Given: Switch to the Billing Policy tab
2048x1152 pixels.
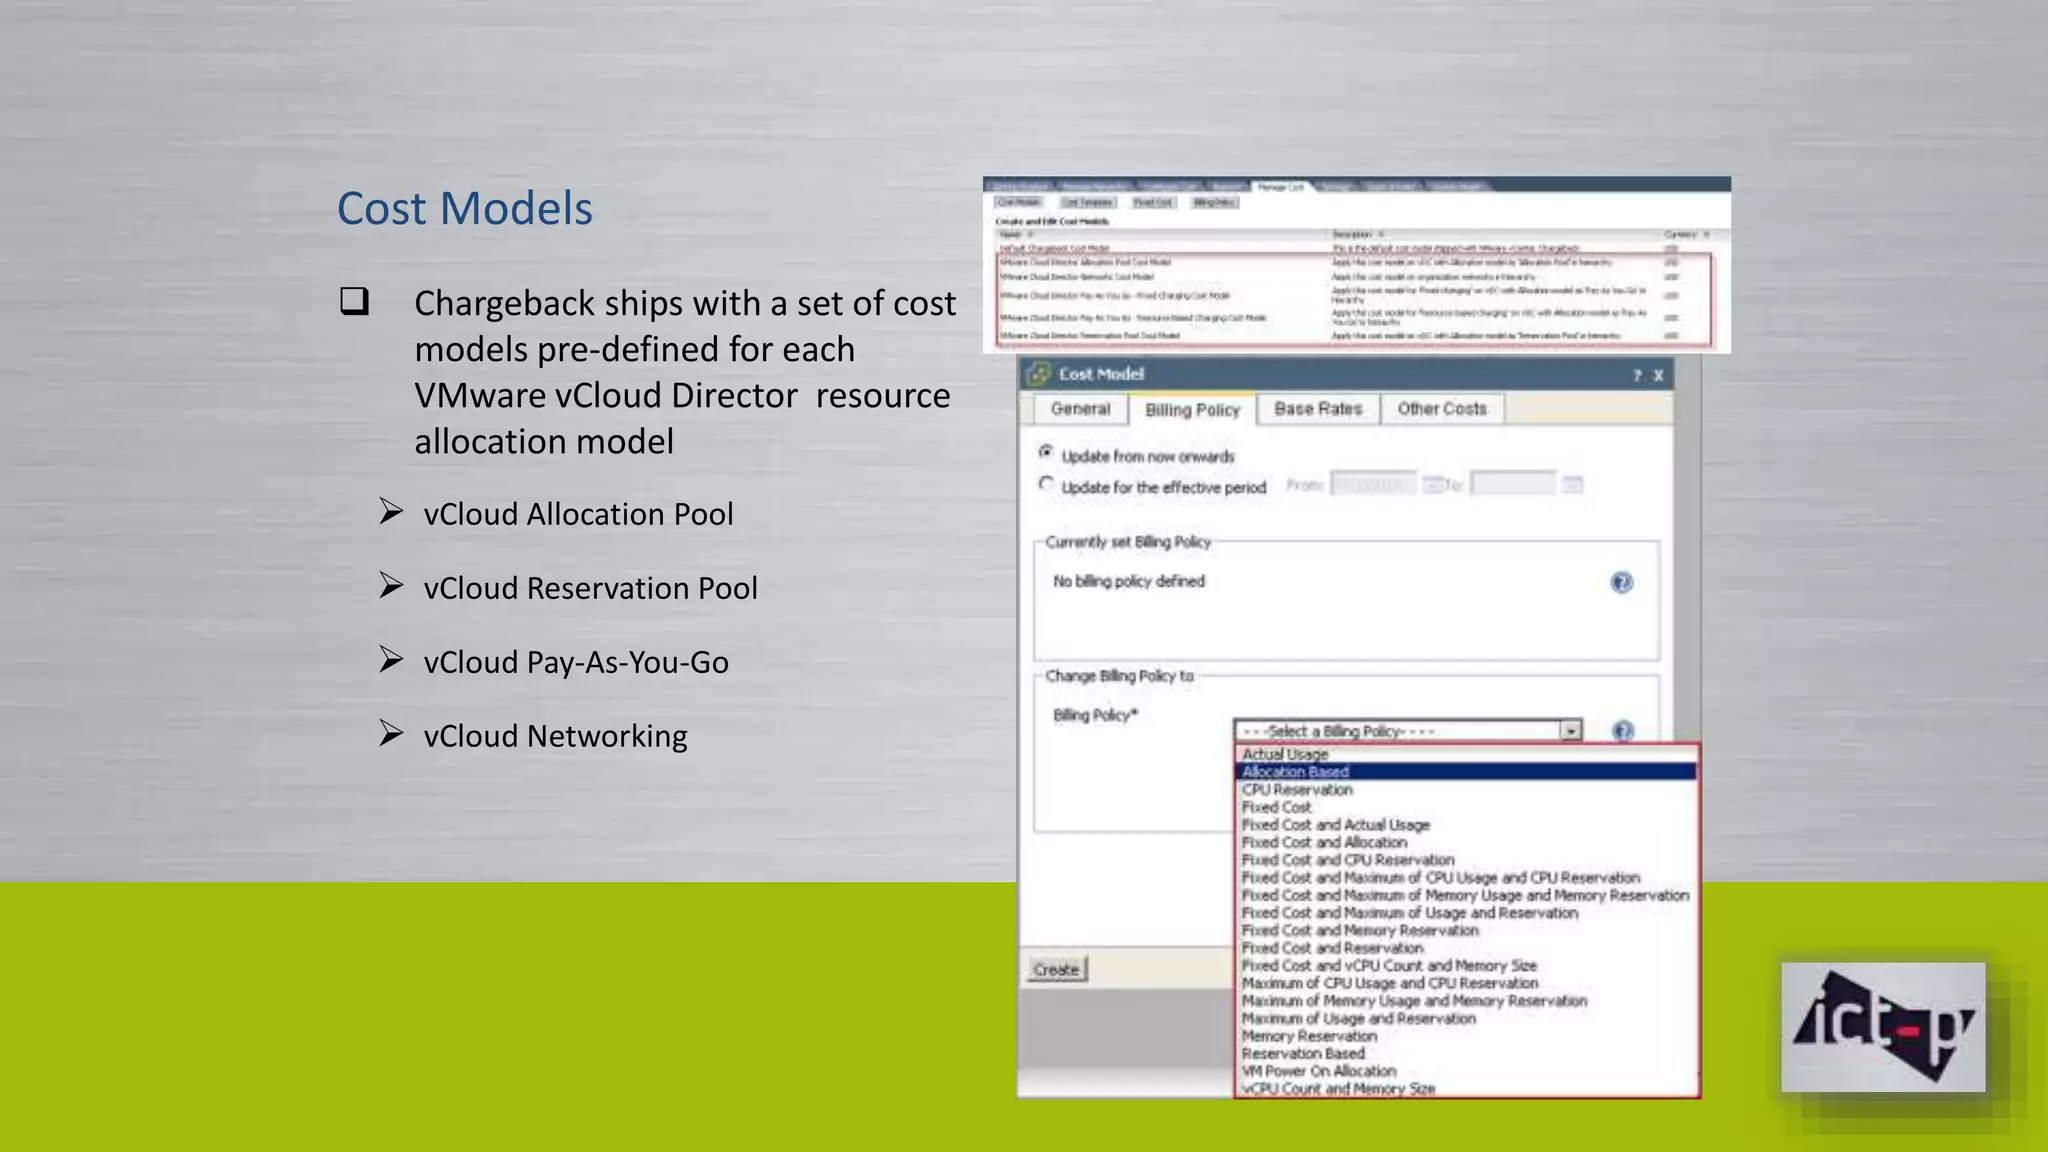Looking at the screenshot, I should tap(1192, 410).
